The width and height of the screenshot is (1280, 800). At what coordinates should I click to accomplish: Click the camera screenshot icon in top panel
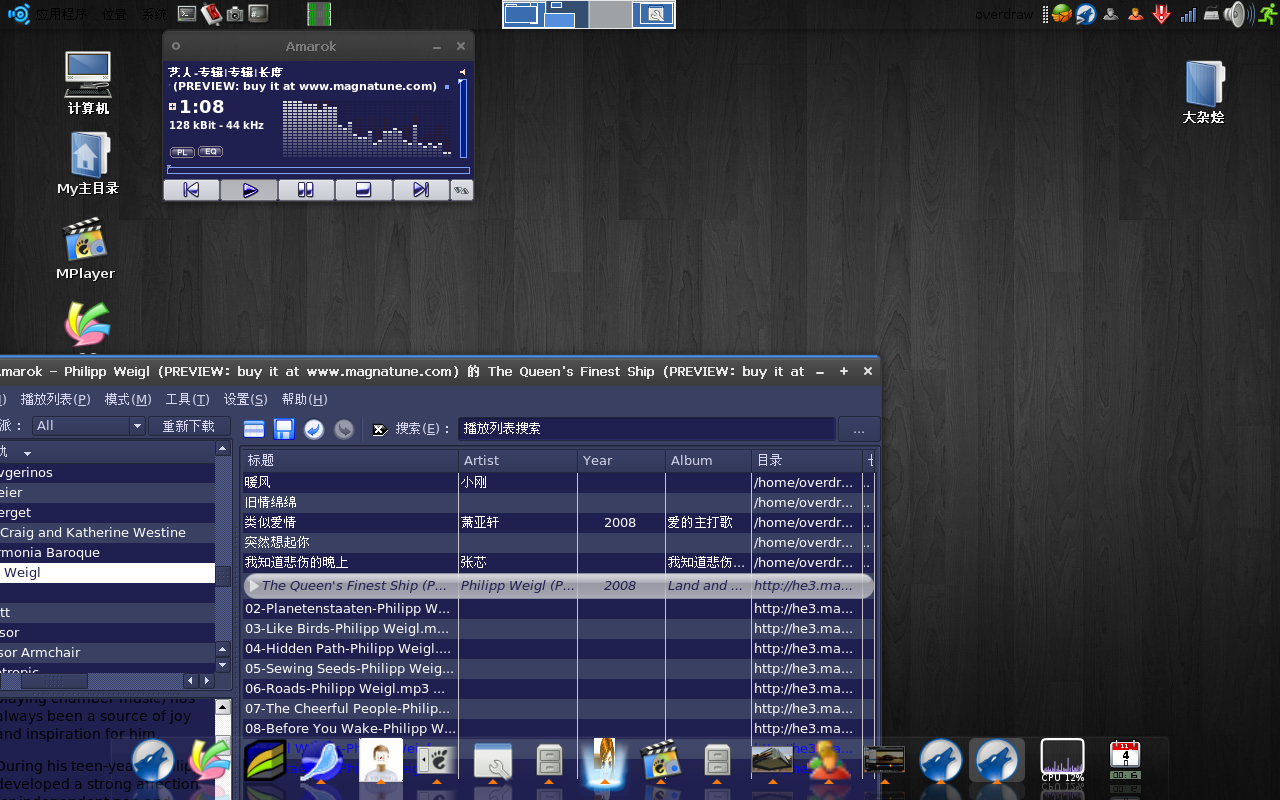[234, 14]
